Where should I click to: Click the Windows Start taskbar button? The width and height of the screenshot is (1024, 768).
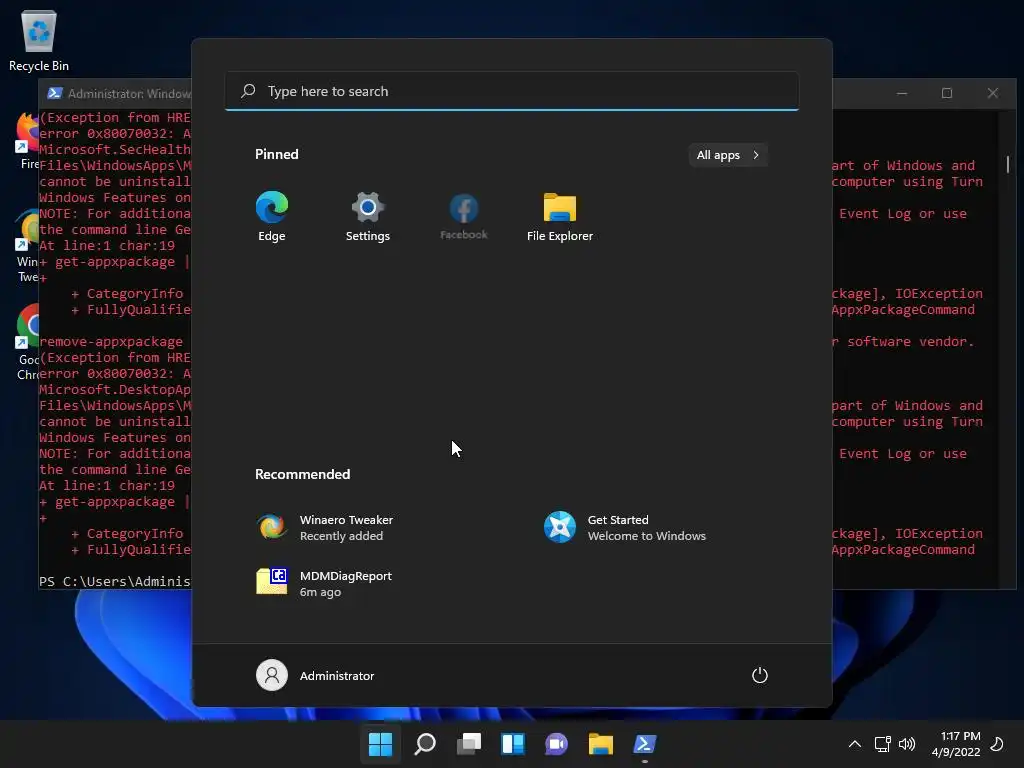click(380, 744)
